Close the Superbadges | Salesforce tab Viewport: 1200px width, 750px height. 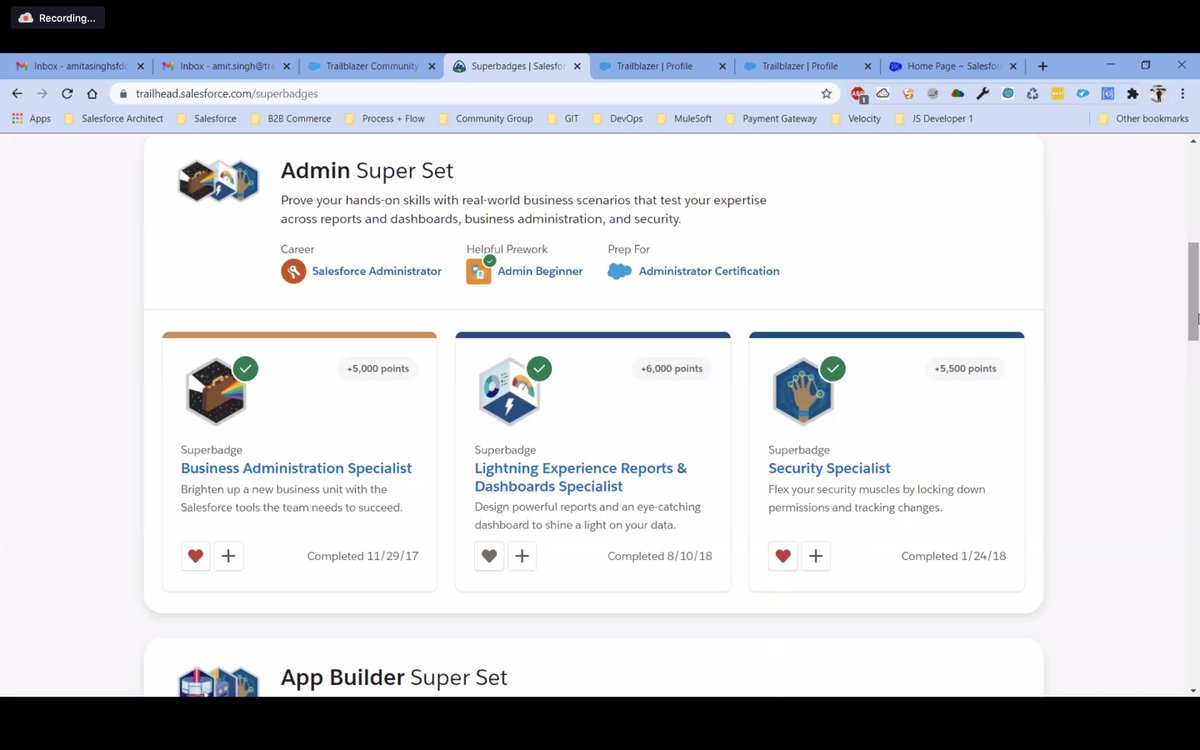(577, 66)
